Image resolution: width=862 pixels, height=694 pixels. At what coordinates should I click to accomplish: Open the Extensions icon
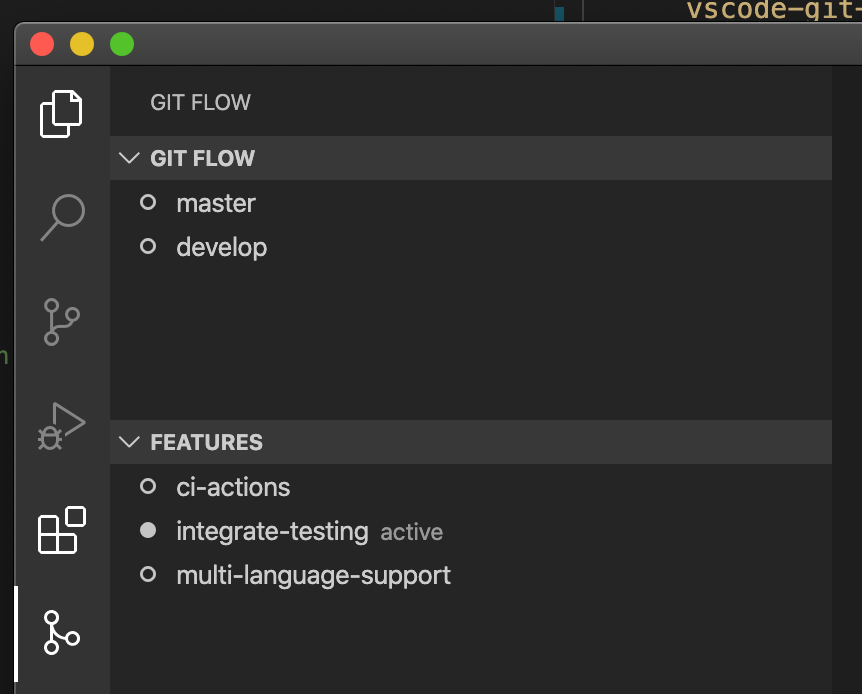tap(61, 529)
